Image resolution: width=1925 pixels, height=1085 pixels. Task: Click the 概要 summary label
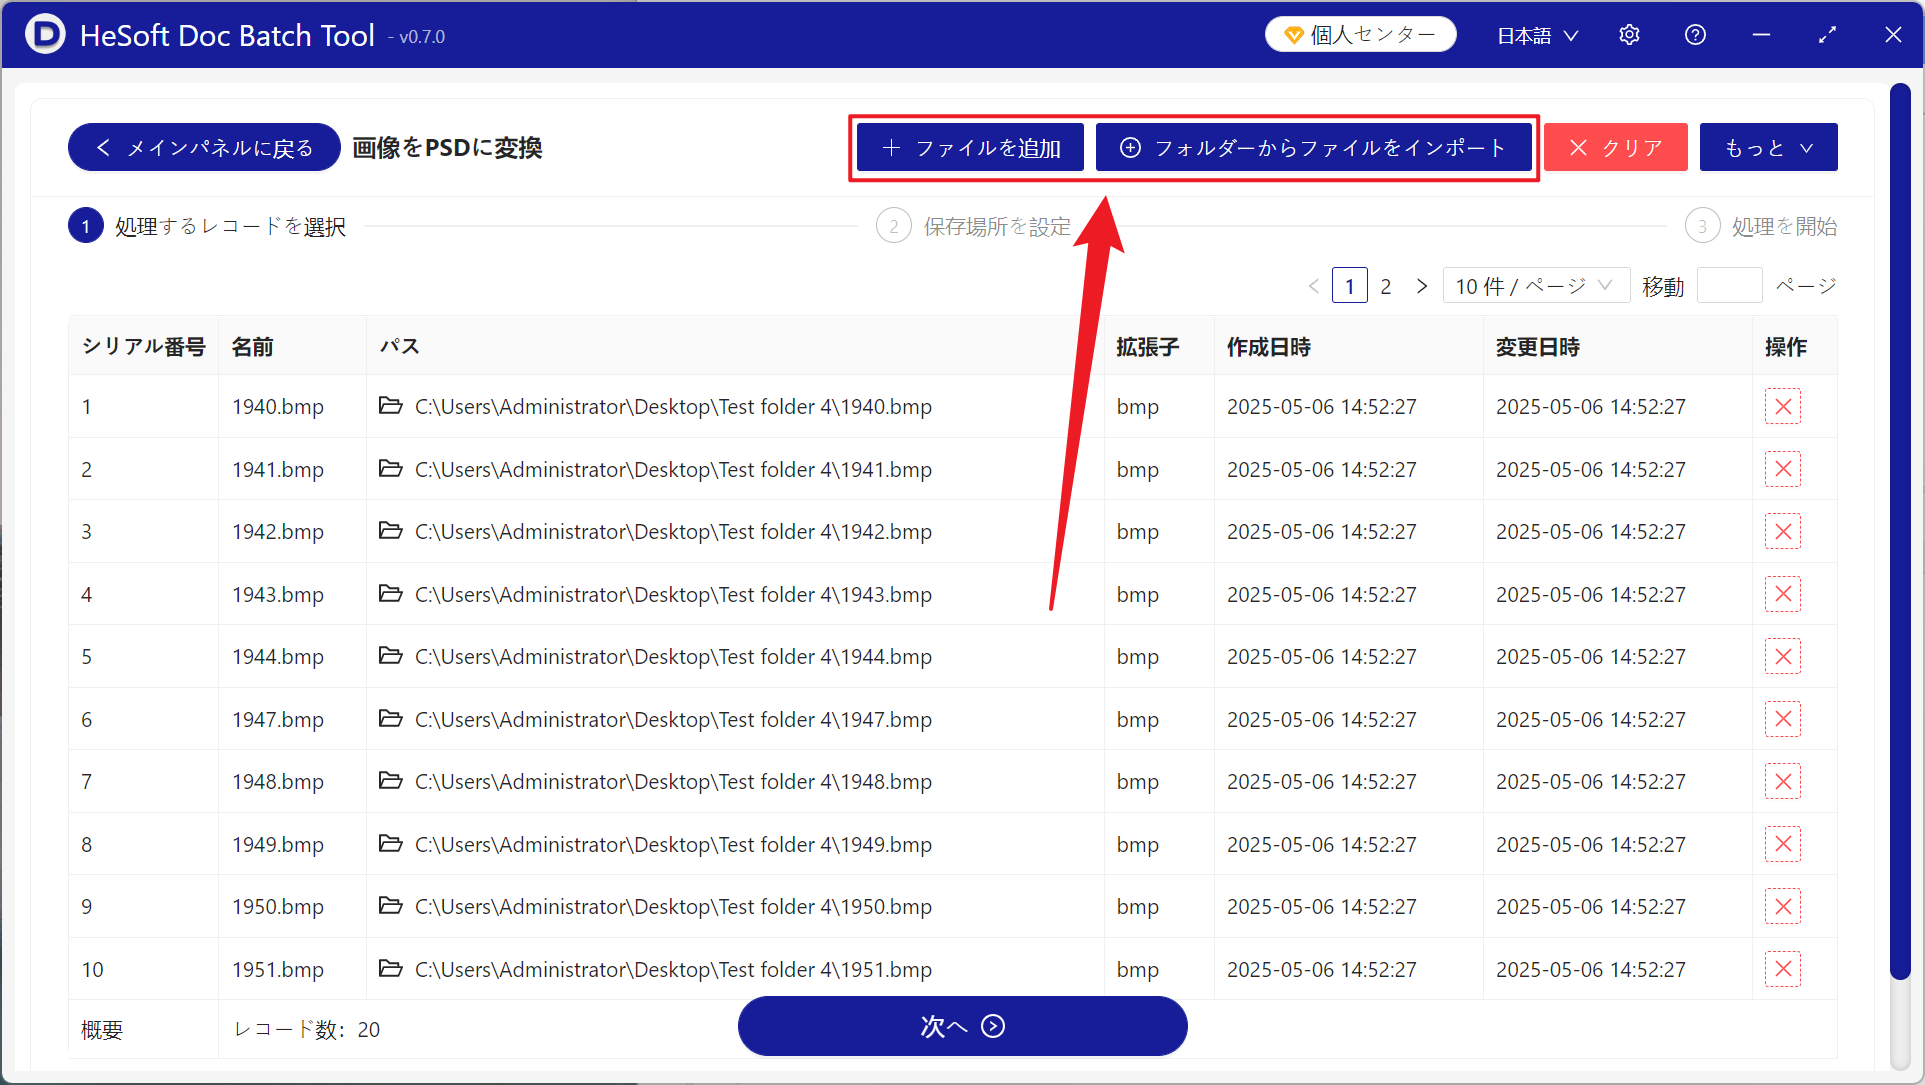coord(102,1029)
